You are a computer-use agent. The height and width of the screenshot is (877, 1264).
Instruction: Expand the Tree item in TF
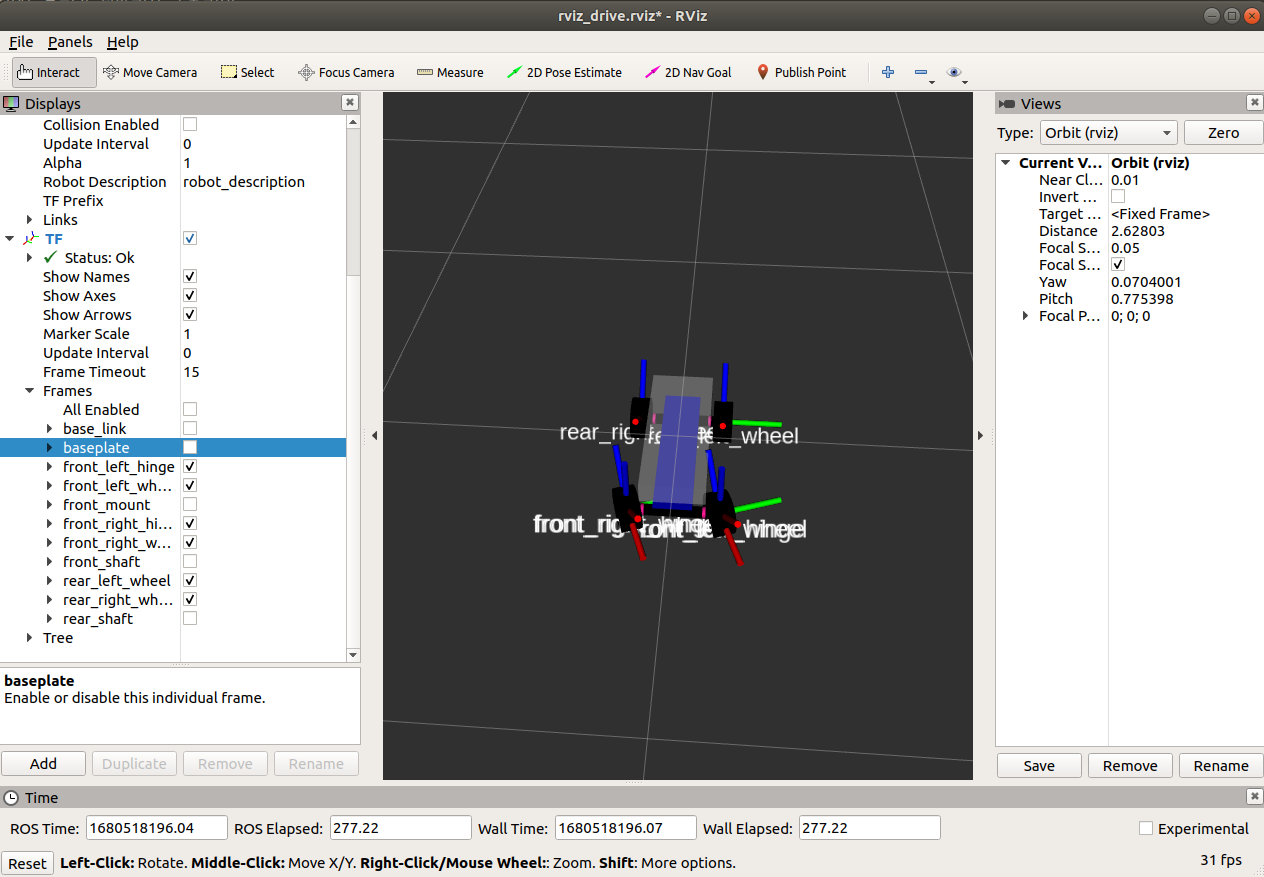tap(30, 638)
